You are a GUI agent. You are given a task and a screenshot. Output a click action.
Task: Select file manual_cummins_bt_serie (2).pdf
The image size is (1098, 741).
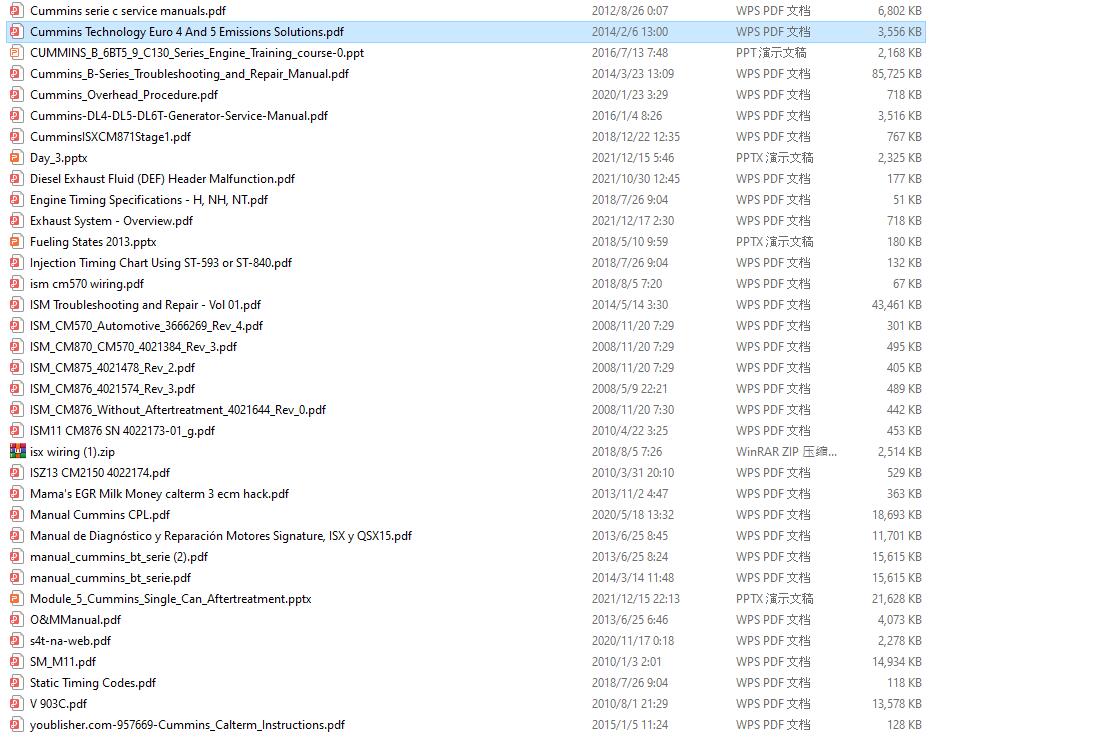pyautogui.click(x=119, y=557)
